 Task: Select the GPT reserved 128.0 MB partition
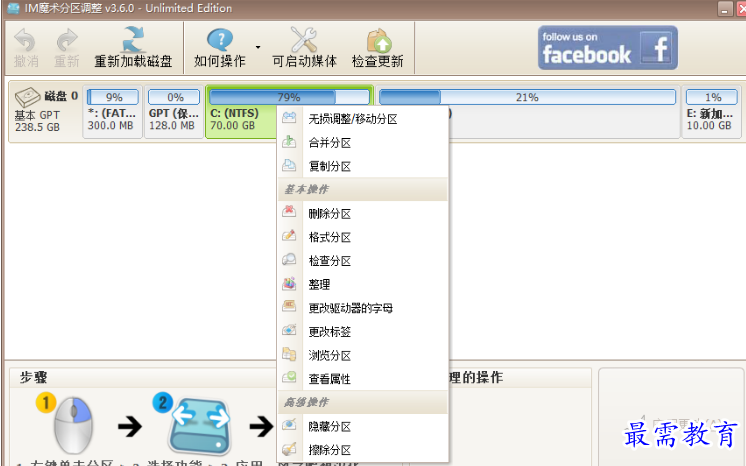click(x=174, y=112)
